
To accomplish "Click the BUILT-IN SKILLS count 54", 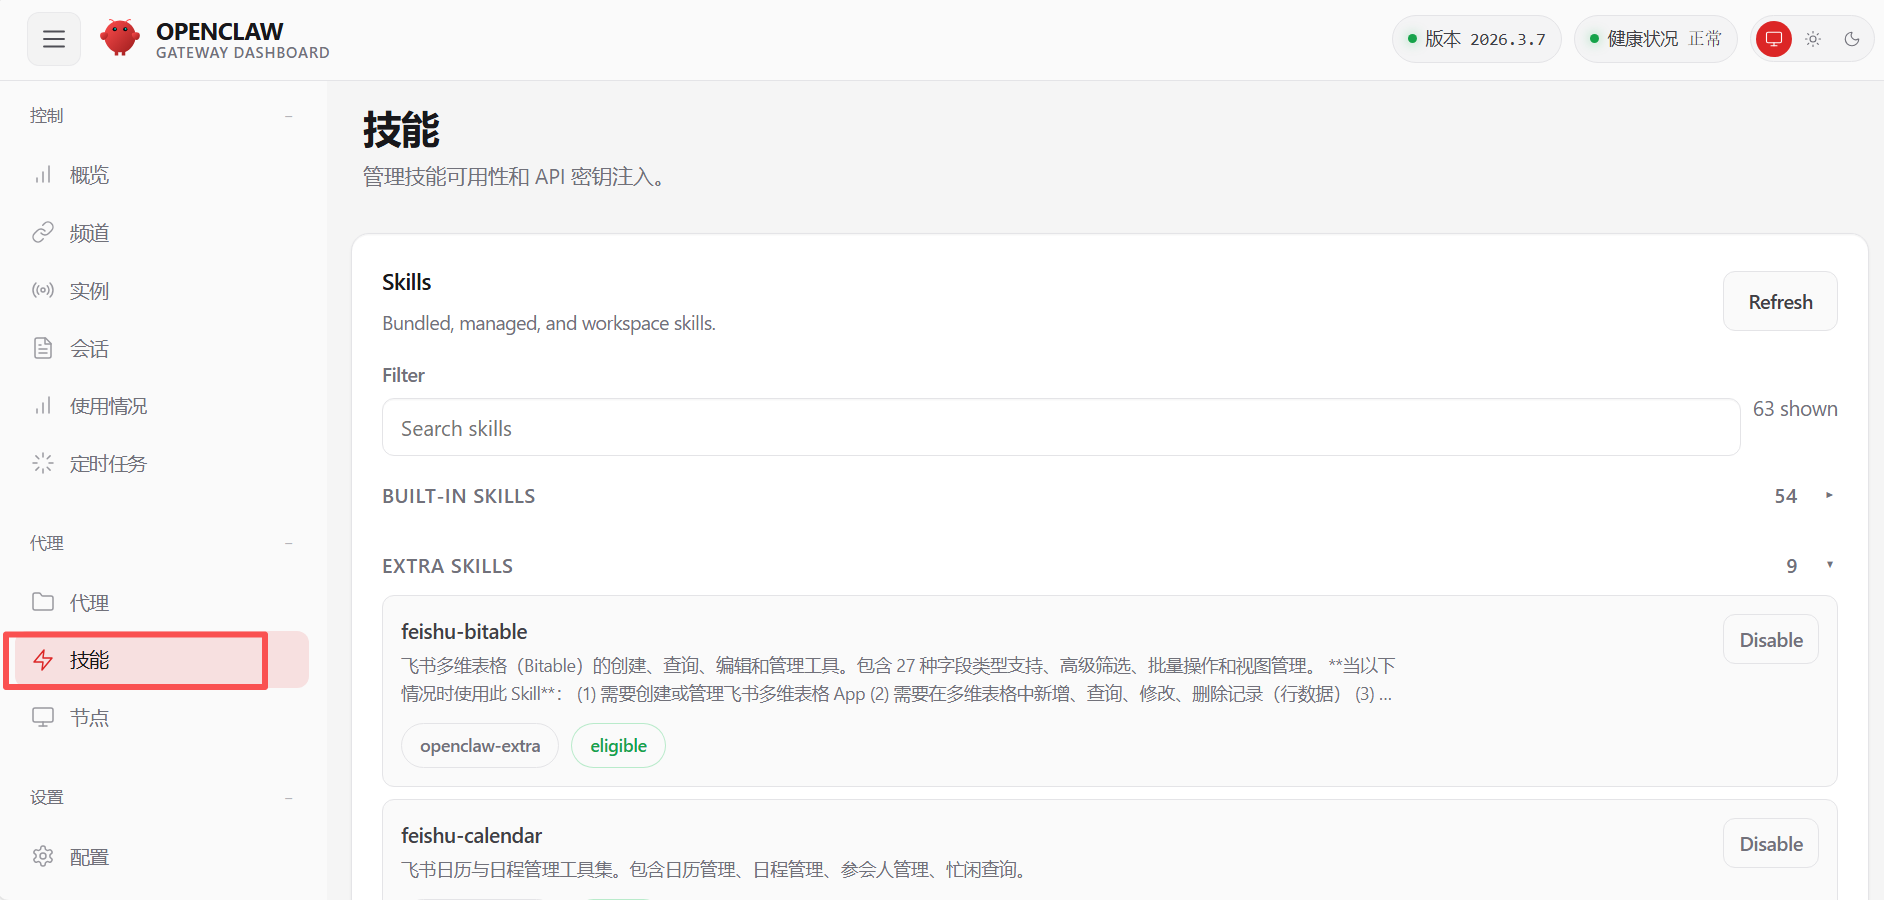I will (x=1786, y=496).
